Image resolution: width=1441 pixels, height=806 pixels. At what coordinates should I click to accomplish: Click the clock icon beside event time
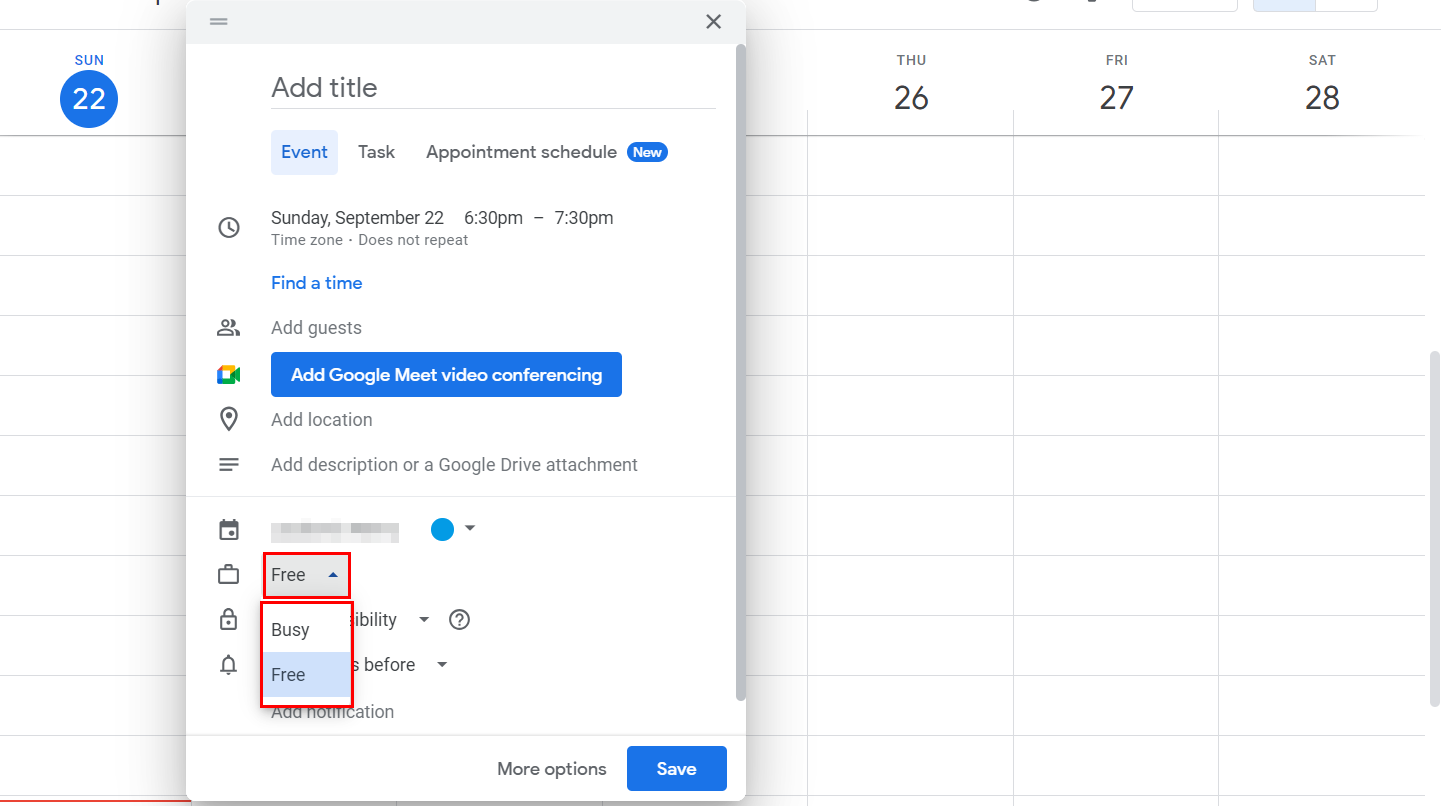click(229, 228)
